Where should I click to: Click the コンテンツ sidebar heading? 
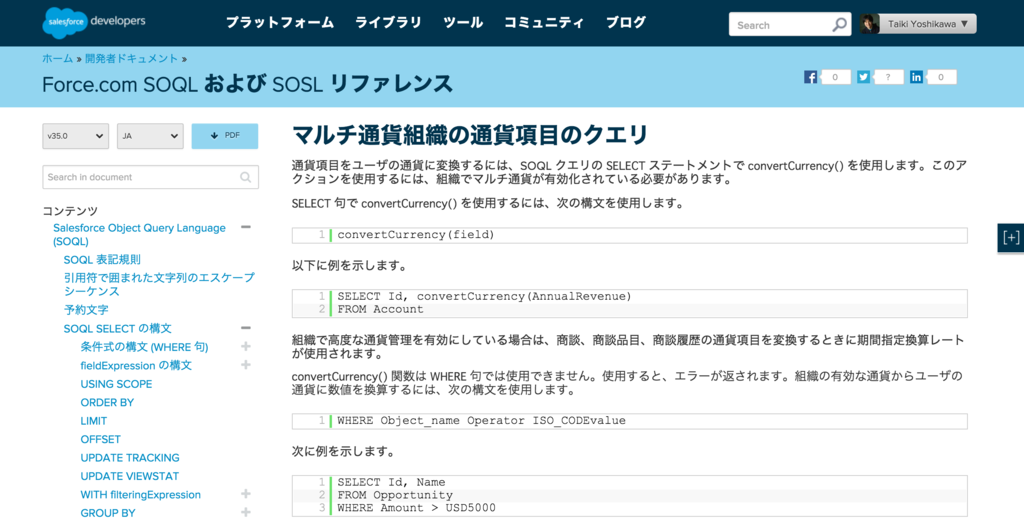70,210
